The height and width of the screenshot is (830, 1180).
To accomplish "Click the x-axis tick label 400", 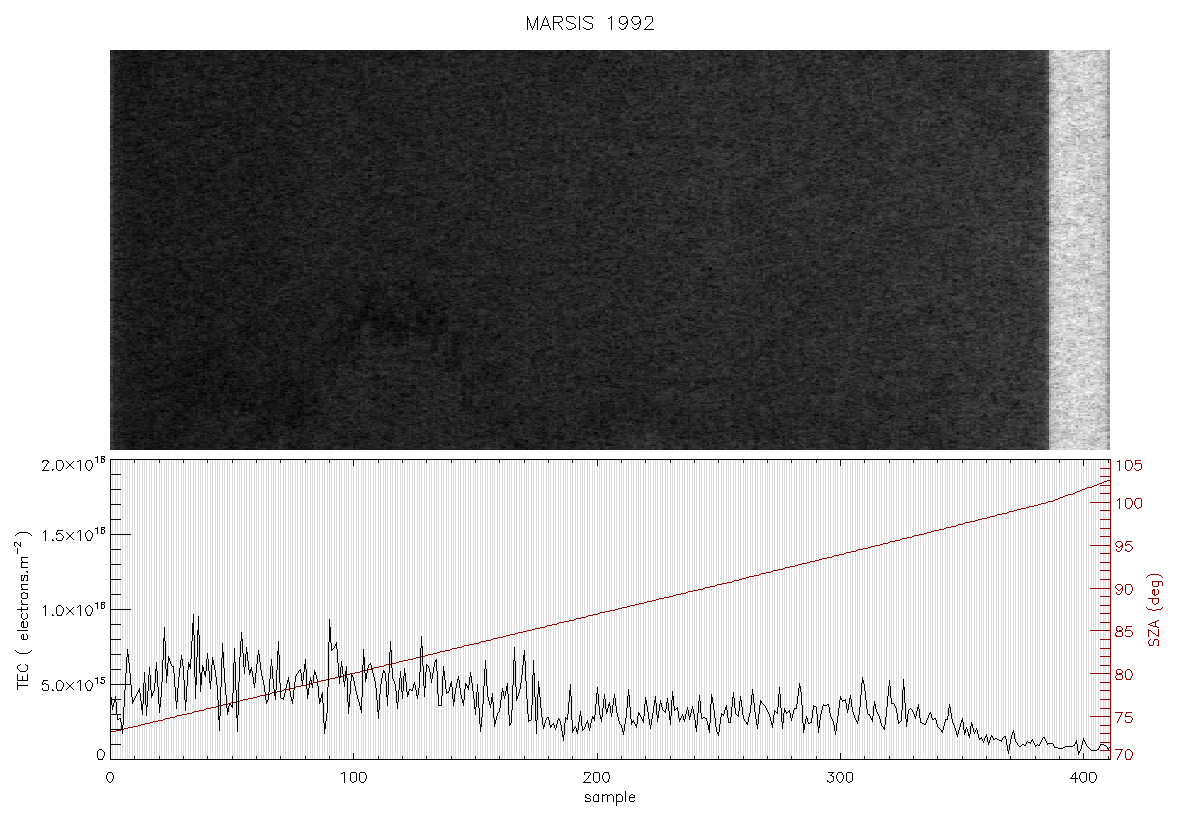I will 1083,777.
